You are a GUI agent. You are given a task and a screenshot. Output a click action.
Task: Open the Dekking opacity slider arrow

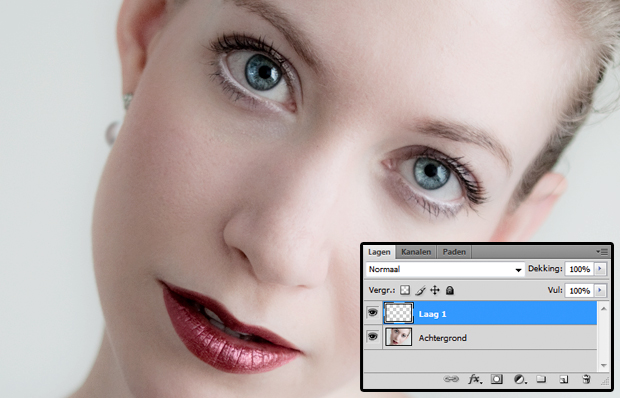[x=600, y=269]
